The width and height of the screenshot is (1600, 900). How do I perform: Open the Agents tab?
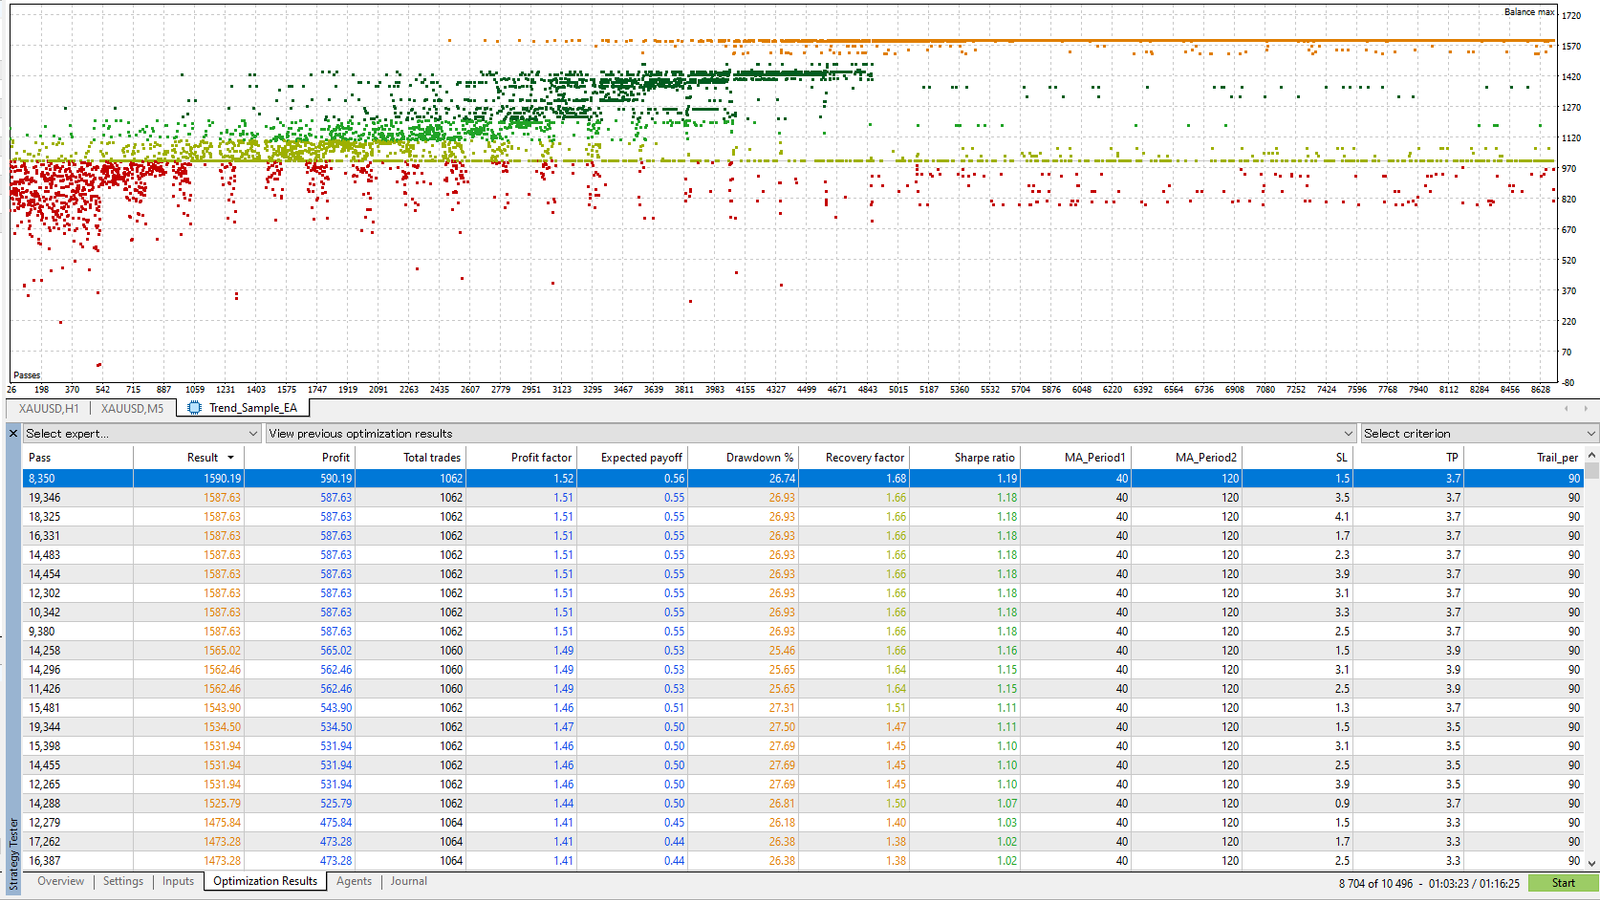coord(354,881)
